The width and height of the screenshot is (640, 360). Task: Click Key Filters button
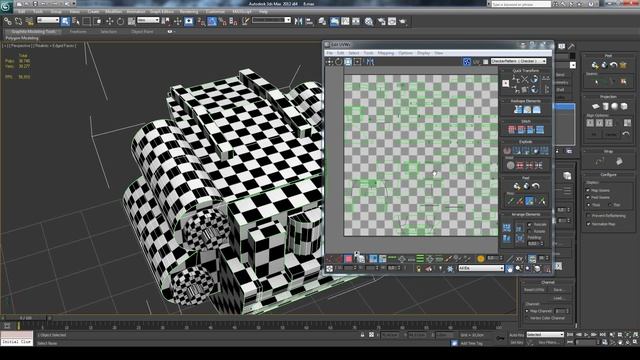click(548, 342)
